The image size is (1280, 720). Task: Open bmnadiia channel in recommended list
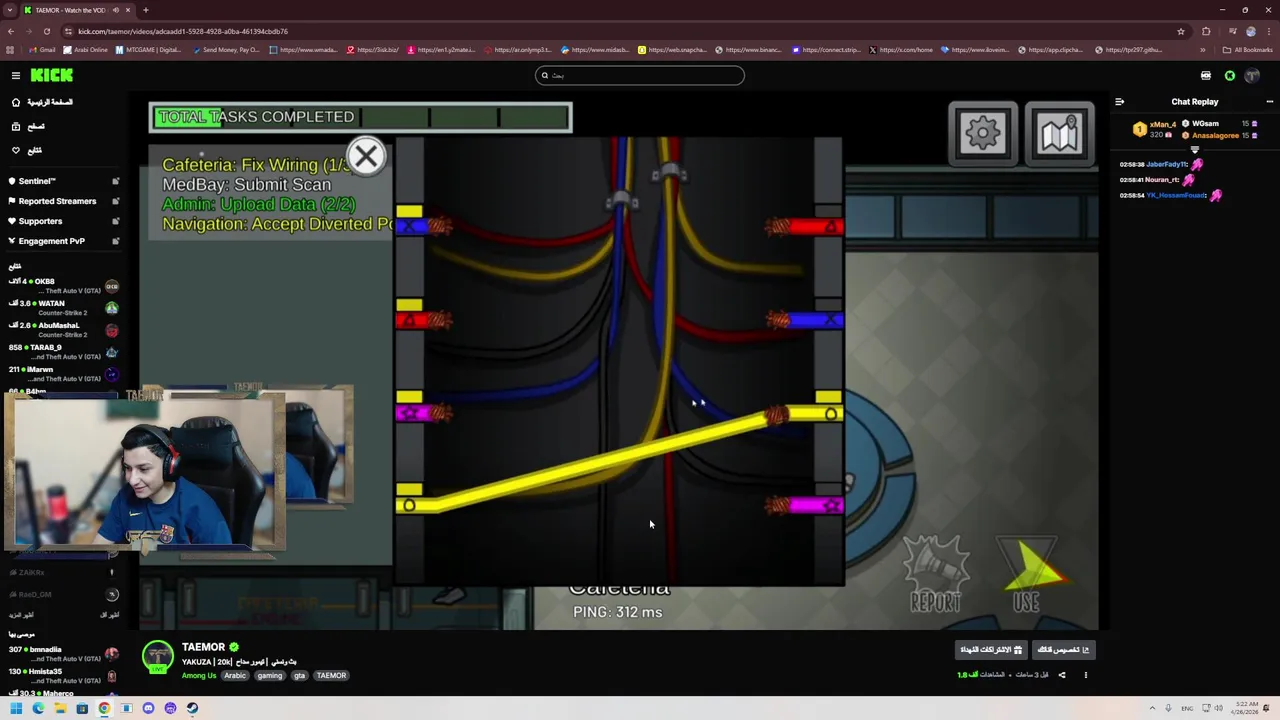pos(62,654)
